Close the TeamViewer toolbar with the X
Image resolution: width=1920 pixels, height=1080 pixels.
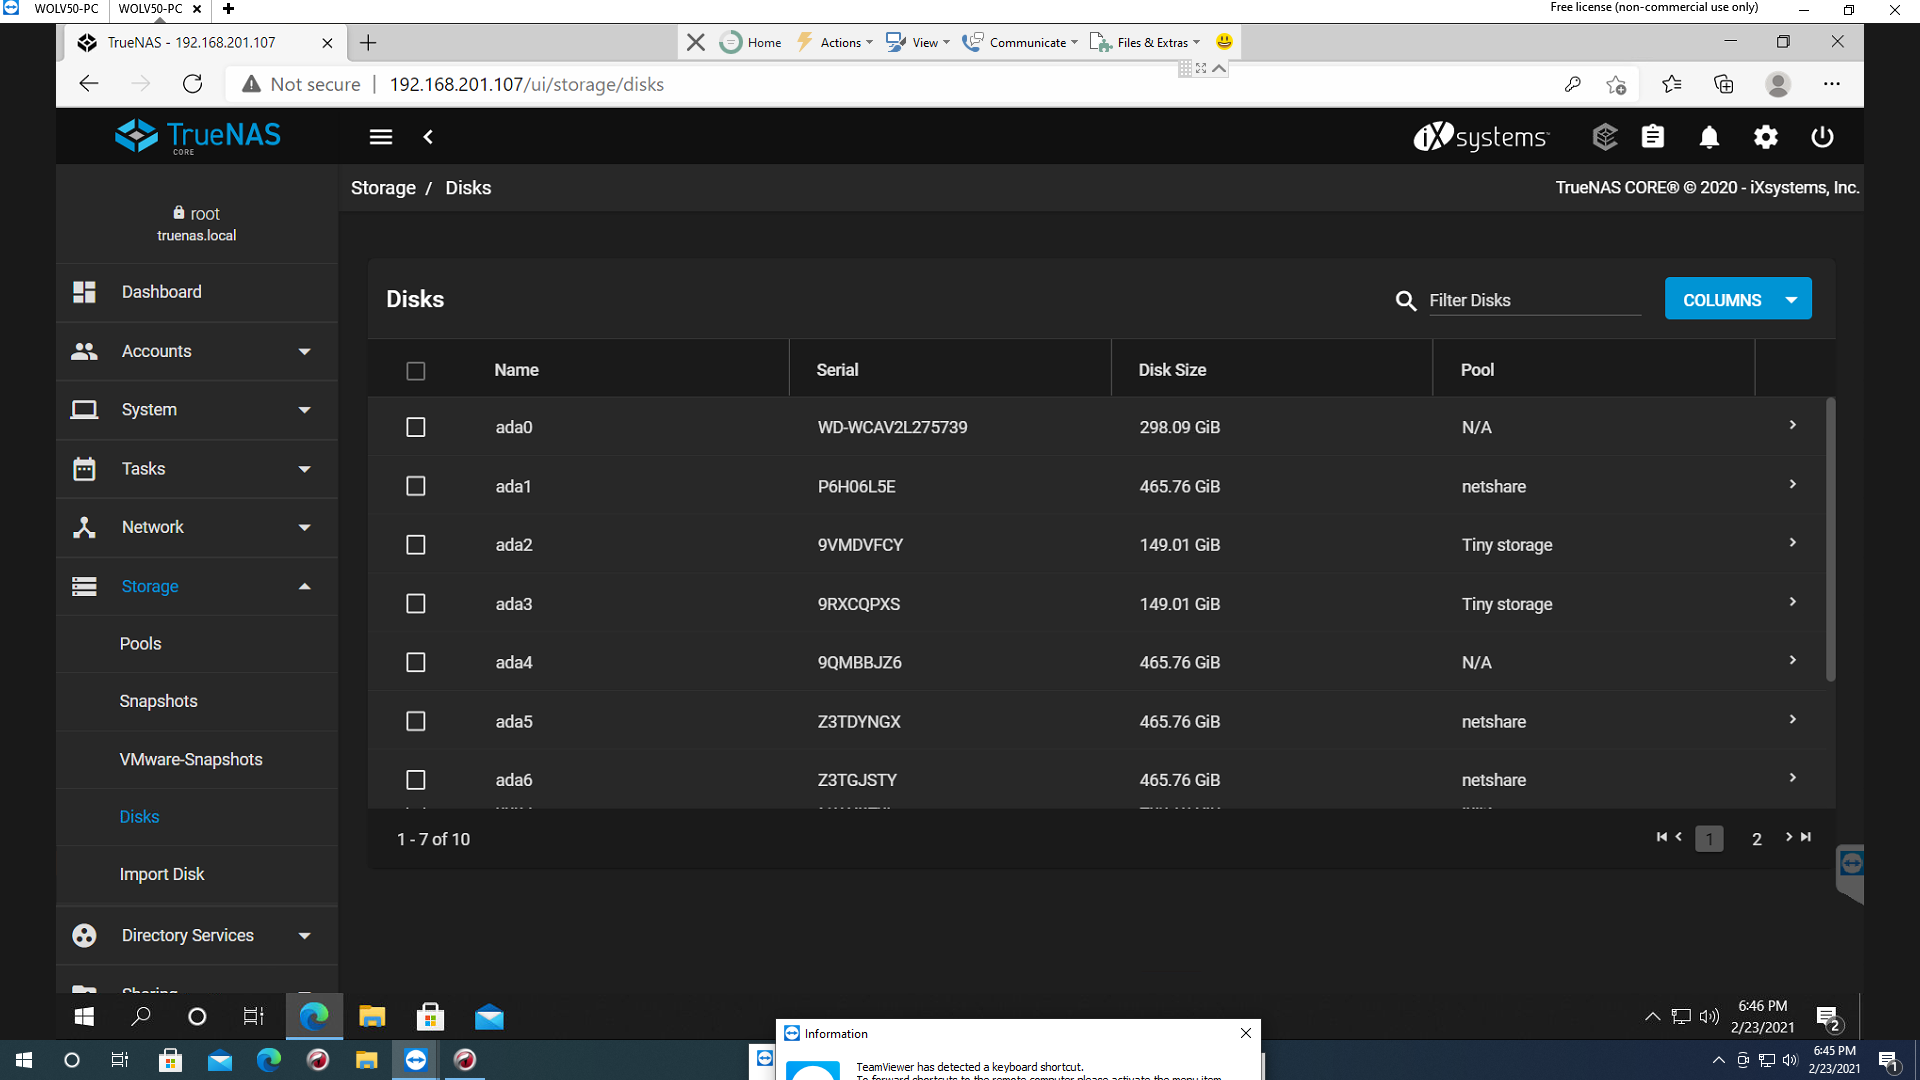pyautogui.click(x=696, y=42)
